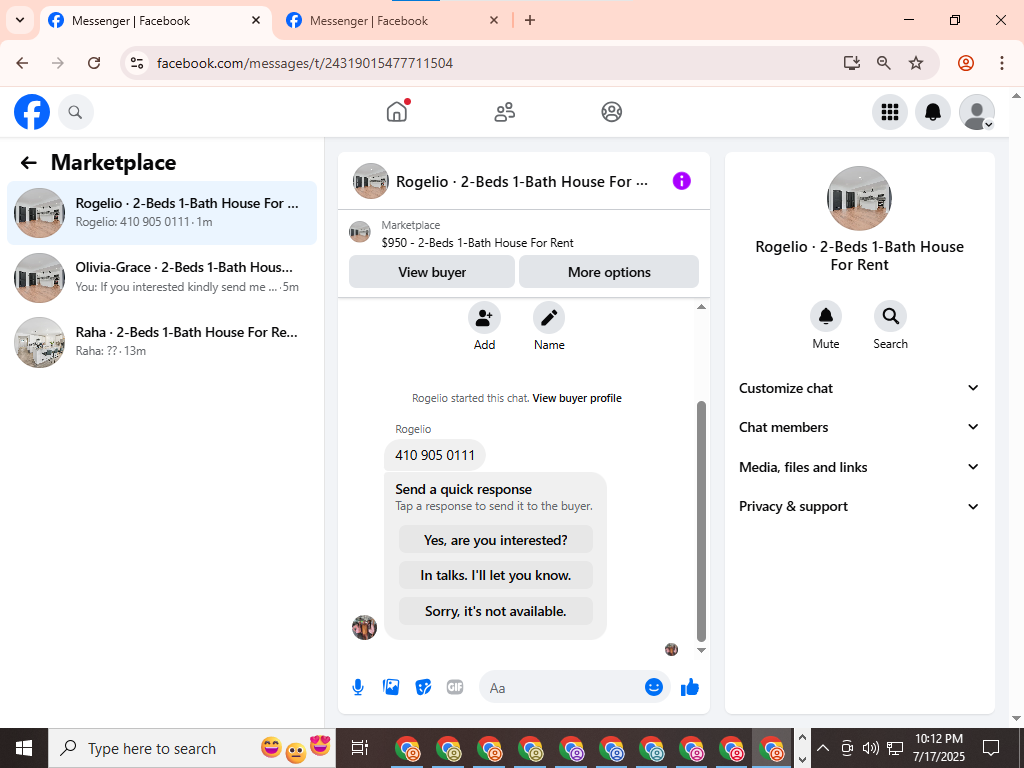The width and height of the screenshot is (1024, 768).
Task: Open the $950 Marketplace listing link
Action: (x=477, y=243)
